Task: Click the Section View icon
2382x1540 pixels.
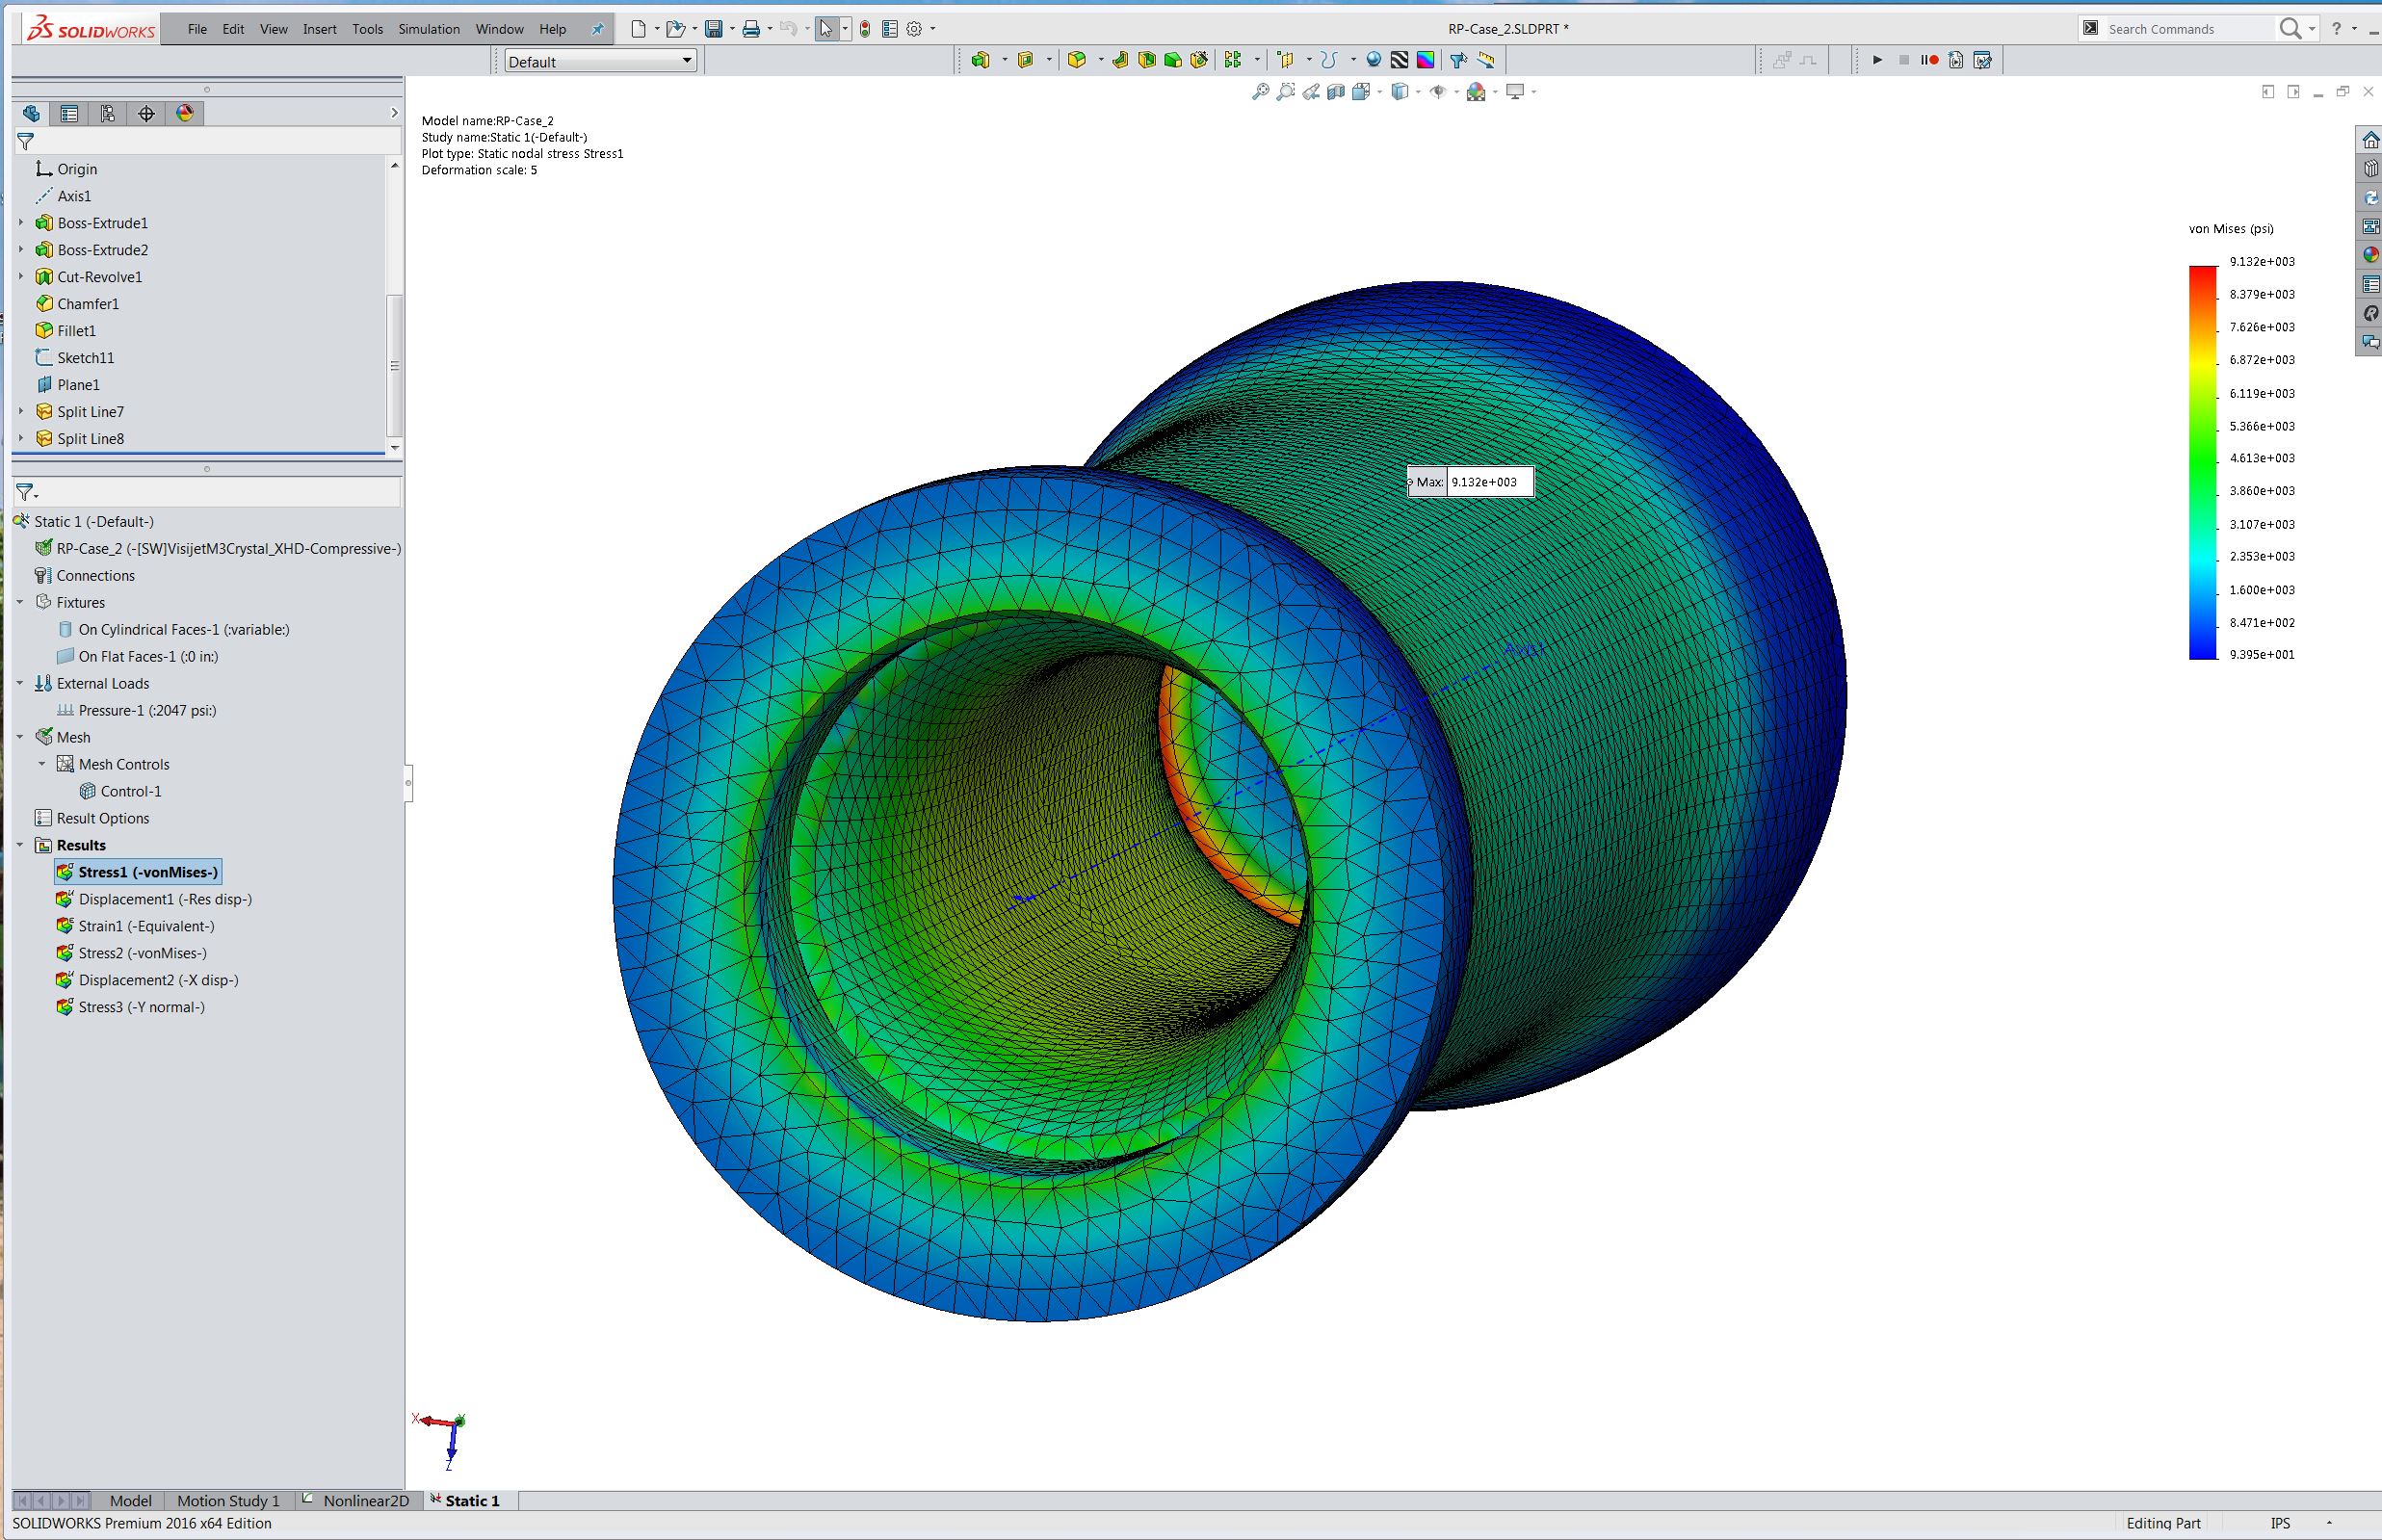Action: click(1336, 92)
